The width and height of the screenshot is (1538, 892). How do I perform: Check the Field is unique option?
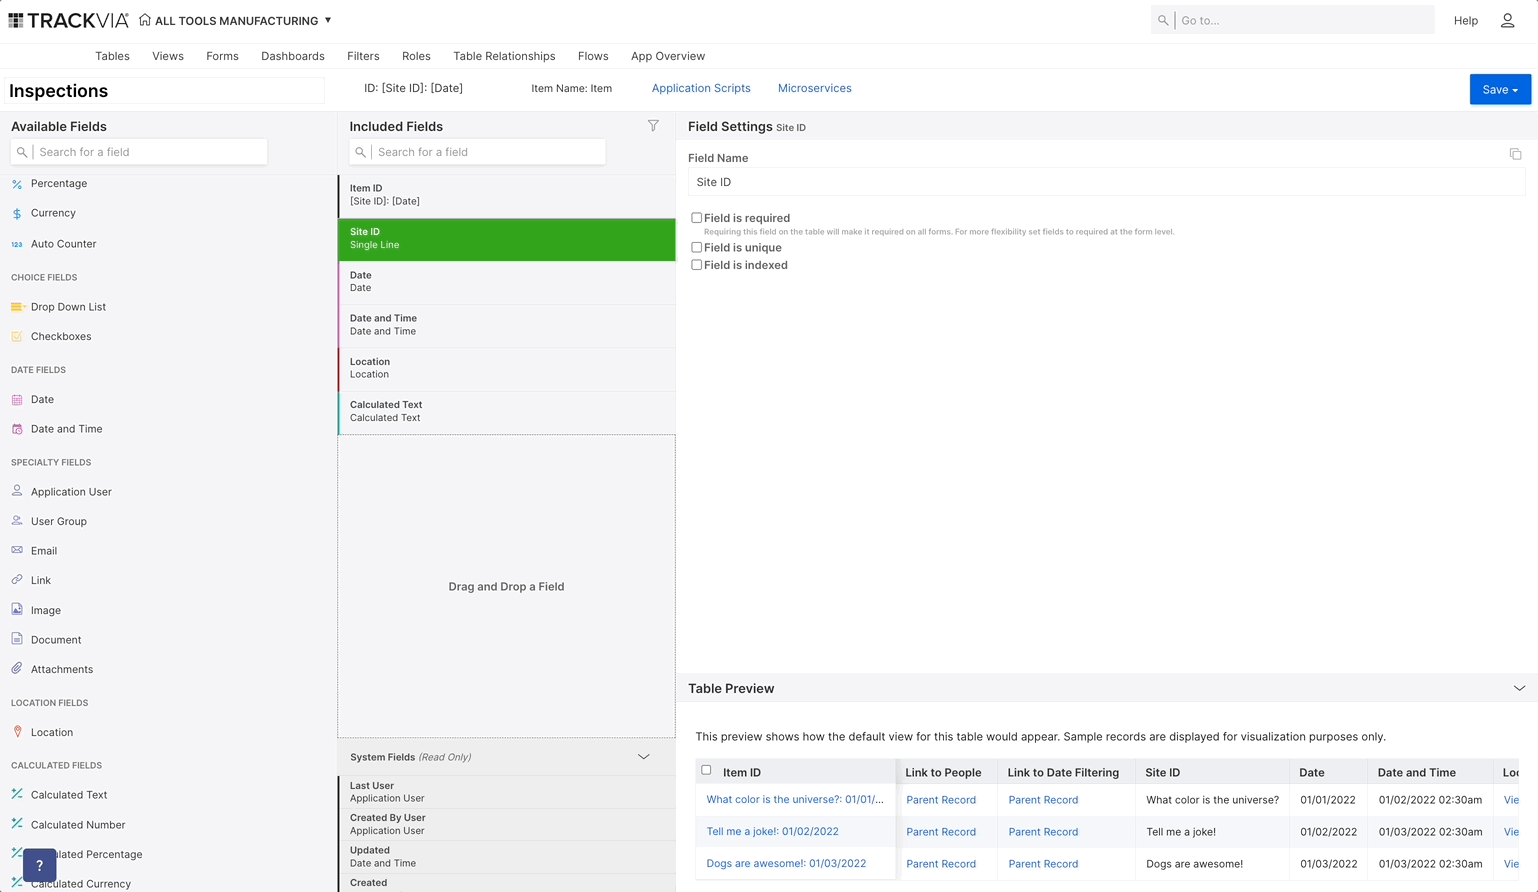(x=696, y=247)
